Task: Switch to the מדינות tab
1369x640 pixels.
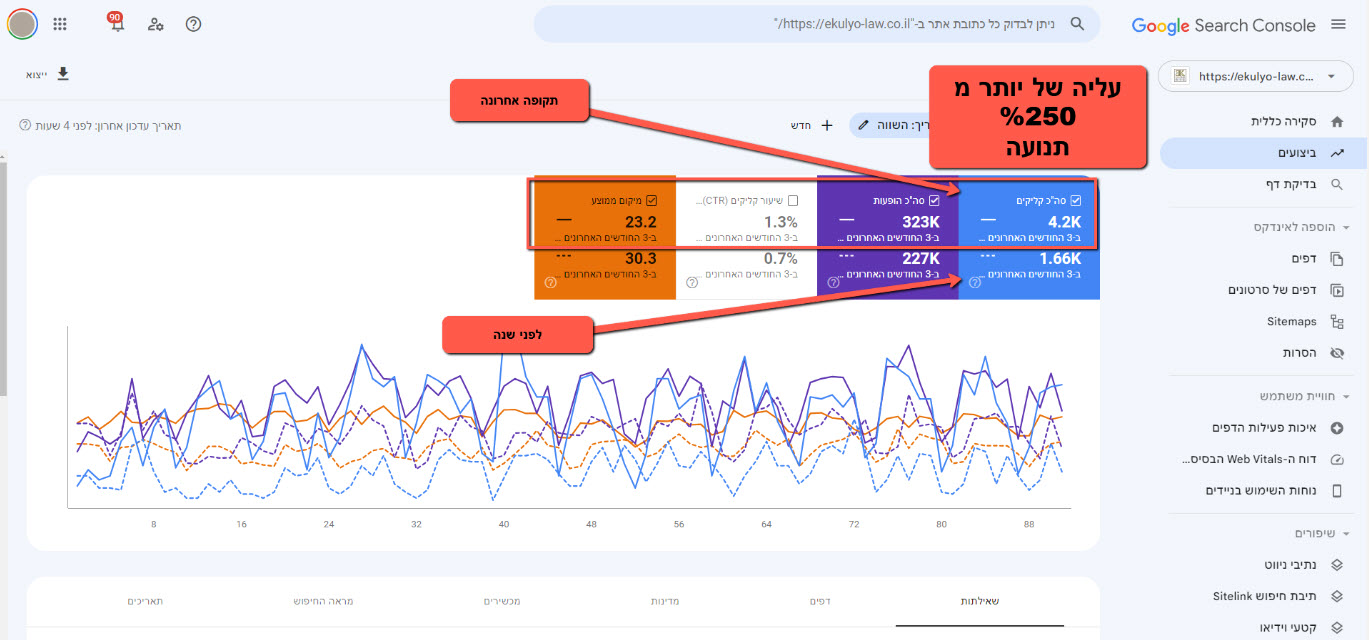Action: click(665, 601)
